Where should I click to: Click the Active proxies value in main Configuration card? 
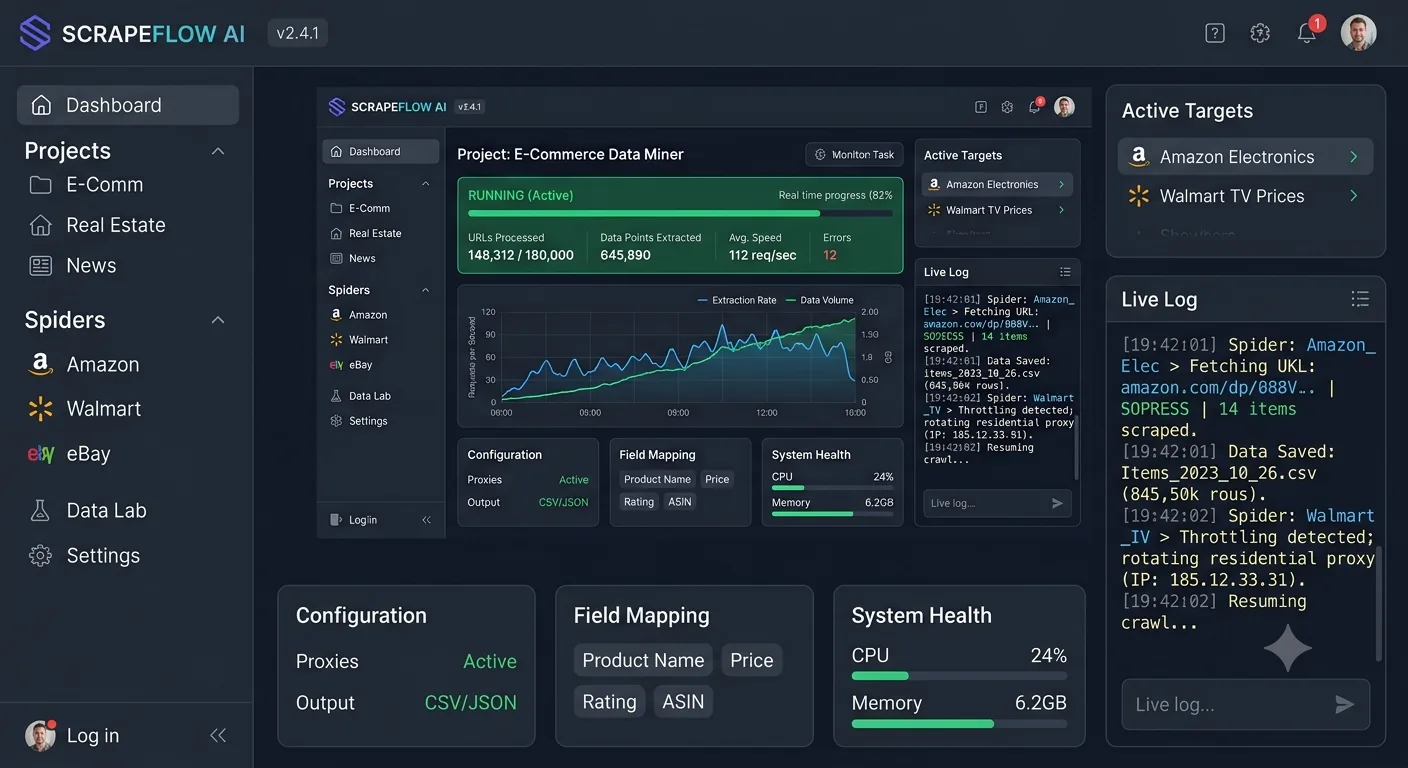490,661
